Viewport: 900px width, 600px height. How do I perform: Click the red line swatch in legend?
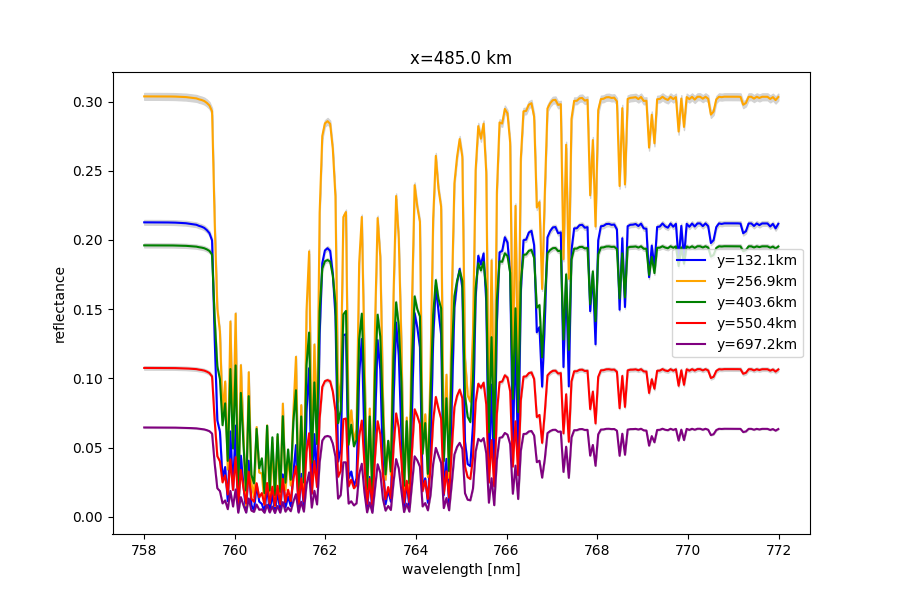coord(691,323)
